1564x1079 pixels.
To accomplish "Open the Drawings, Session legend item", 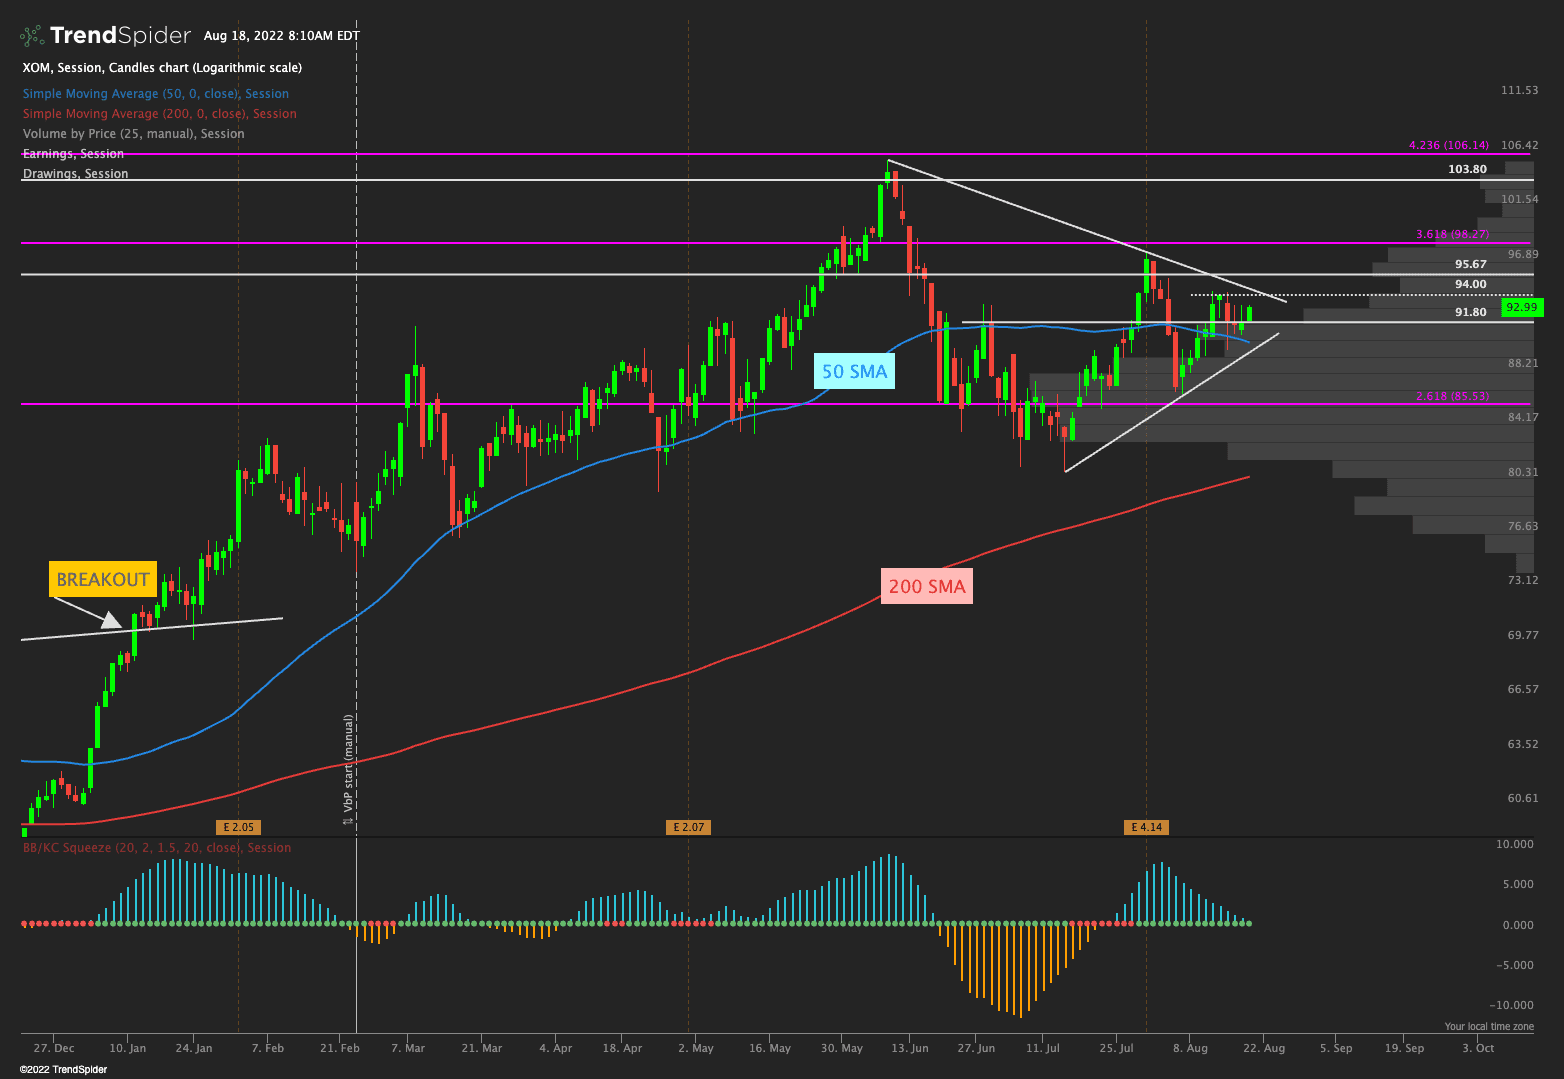I will pyautogui.click(x=76, y=174).
